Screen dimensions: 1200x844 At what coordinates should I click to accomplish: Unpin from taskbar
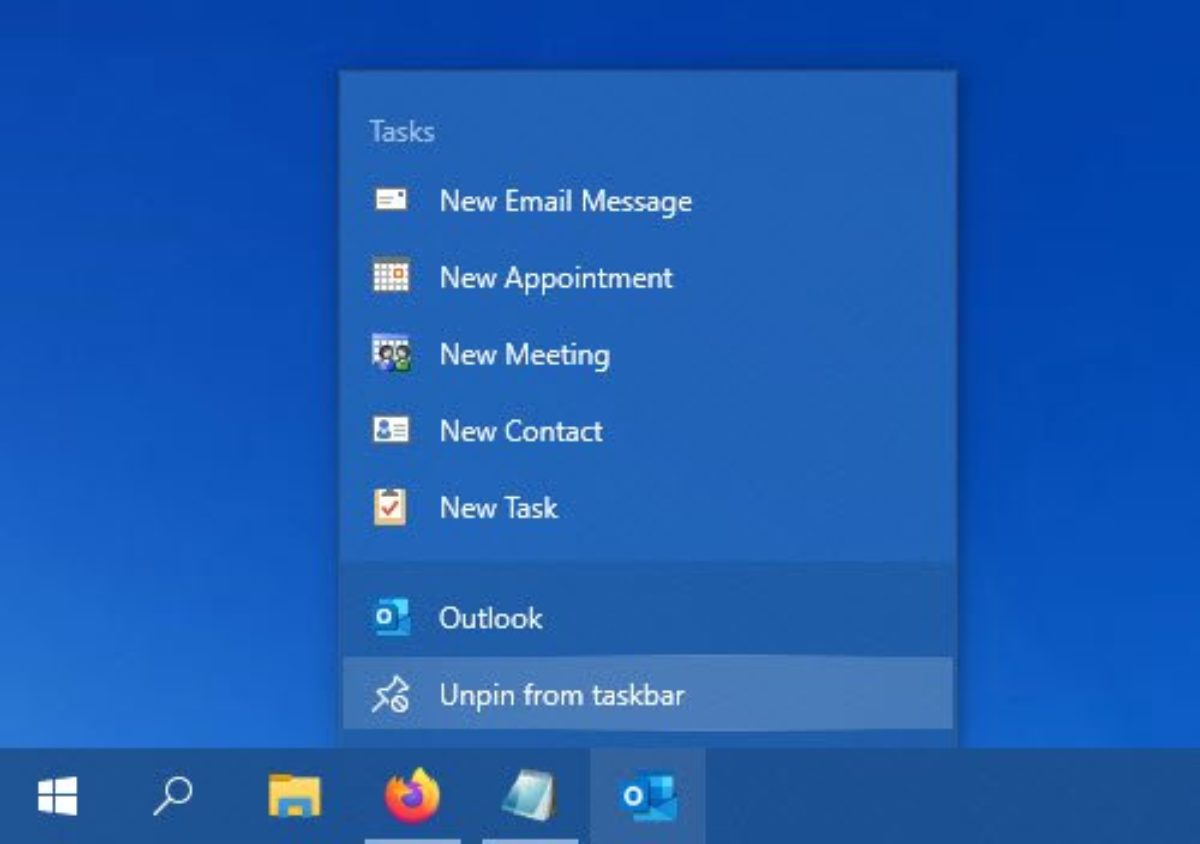pos(648,694)
